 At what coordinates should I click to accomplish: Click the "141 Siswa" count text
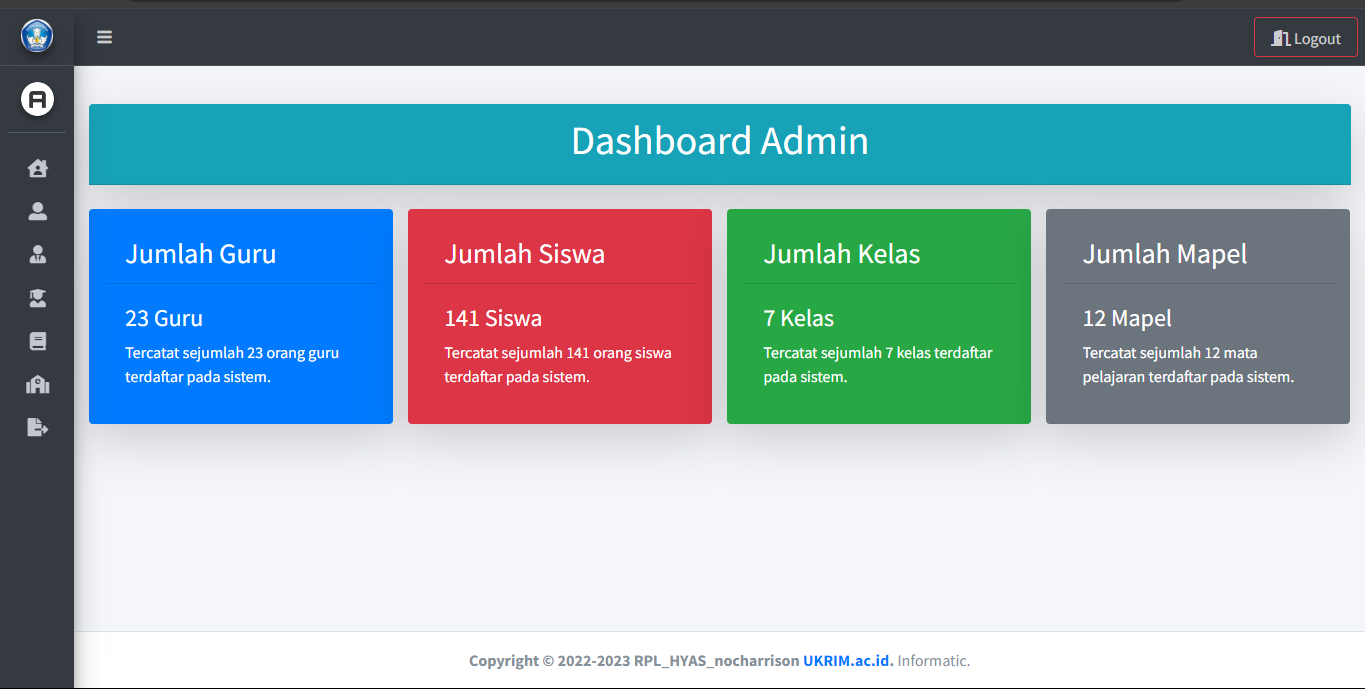point(493,319)
